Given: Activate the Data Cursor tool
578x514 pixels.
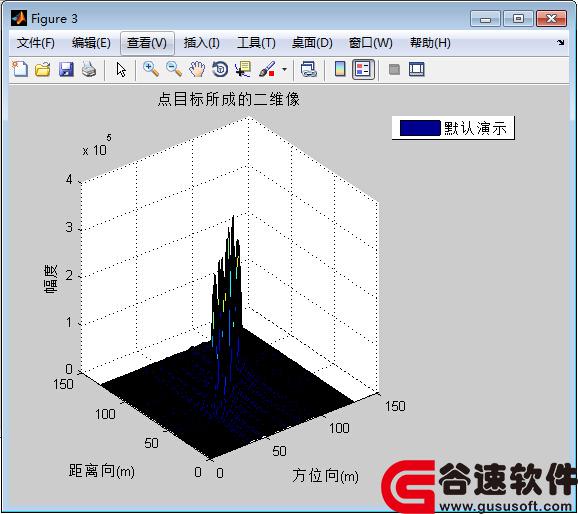Looking at the screenshot, I should pos(243,69).
